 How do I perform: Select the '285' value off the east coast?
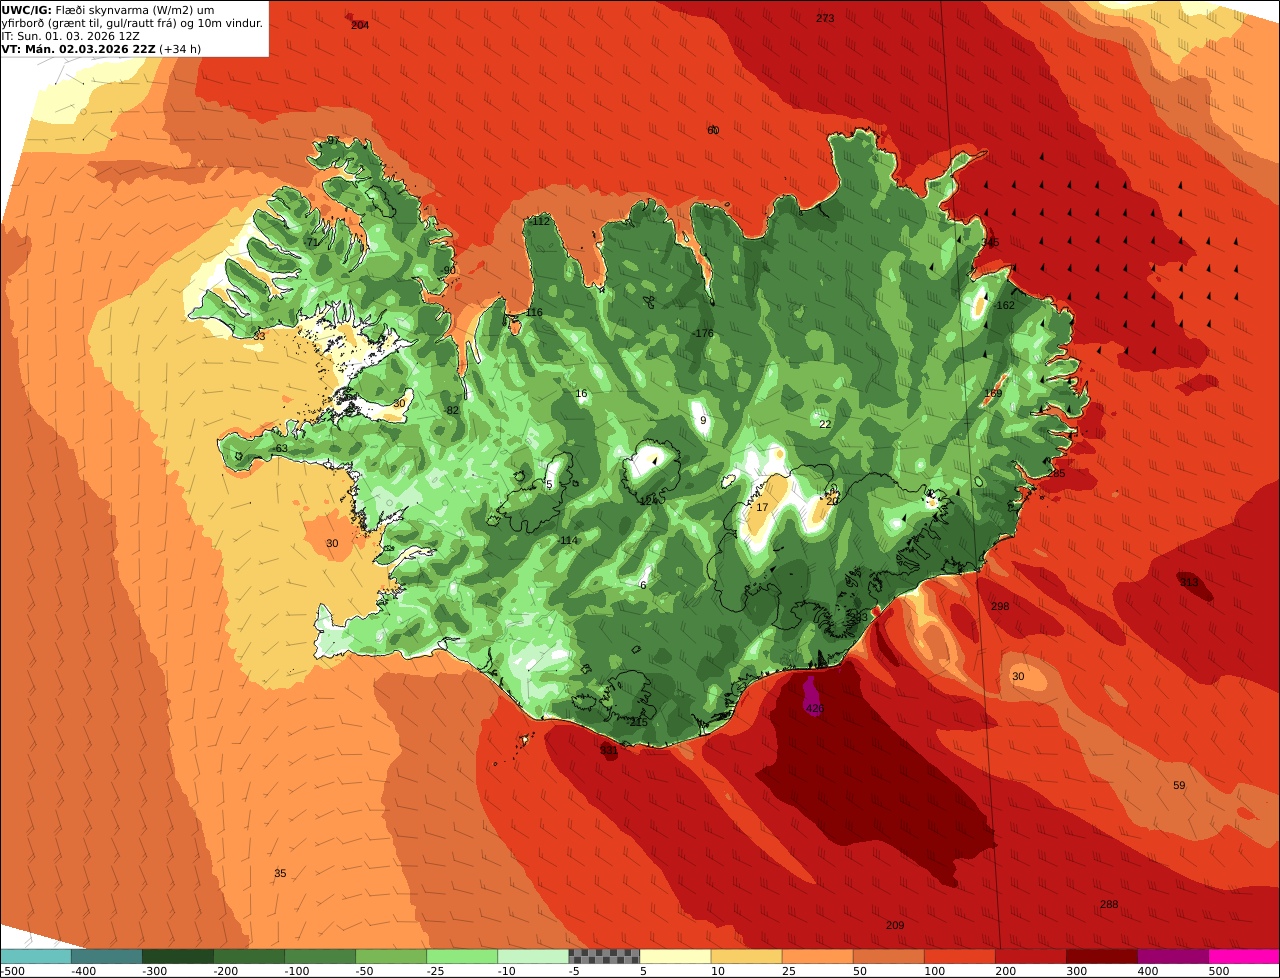click(1056, 474)
